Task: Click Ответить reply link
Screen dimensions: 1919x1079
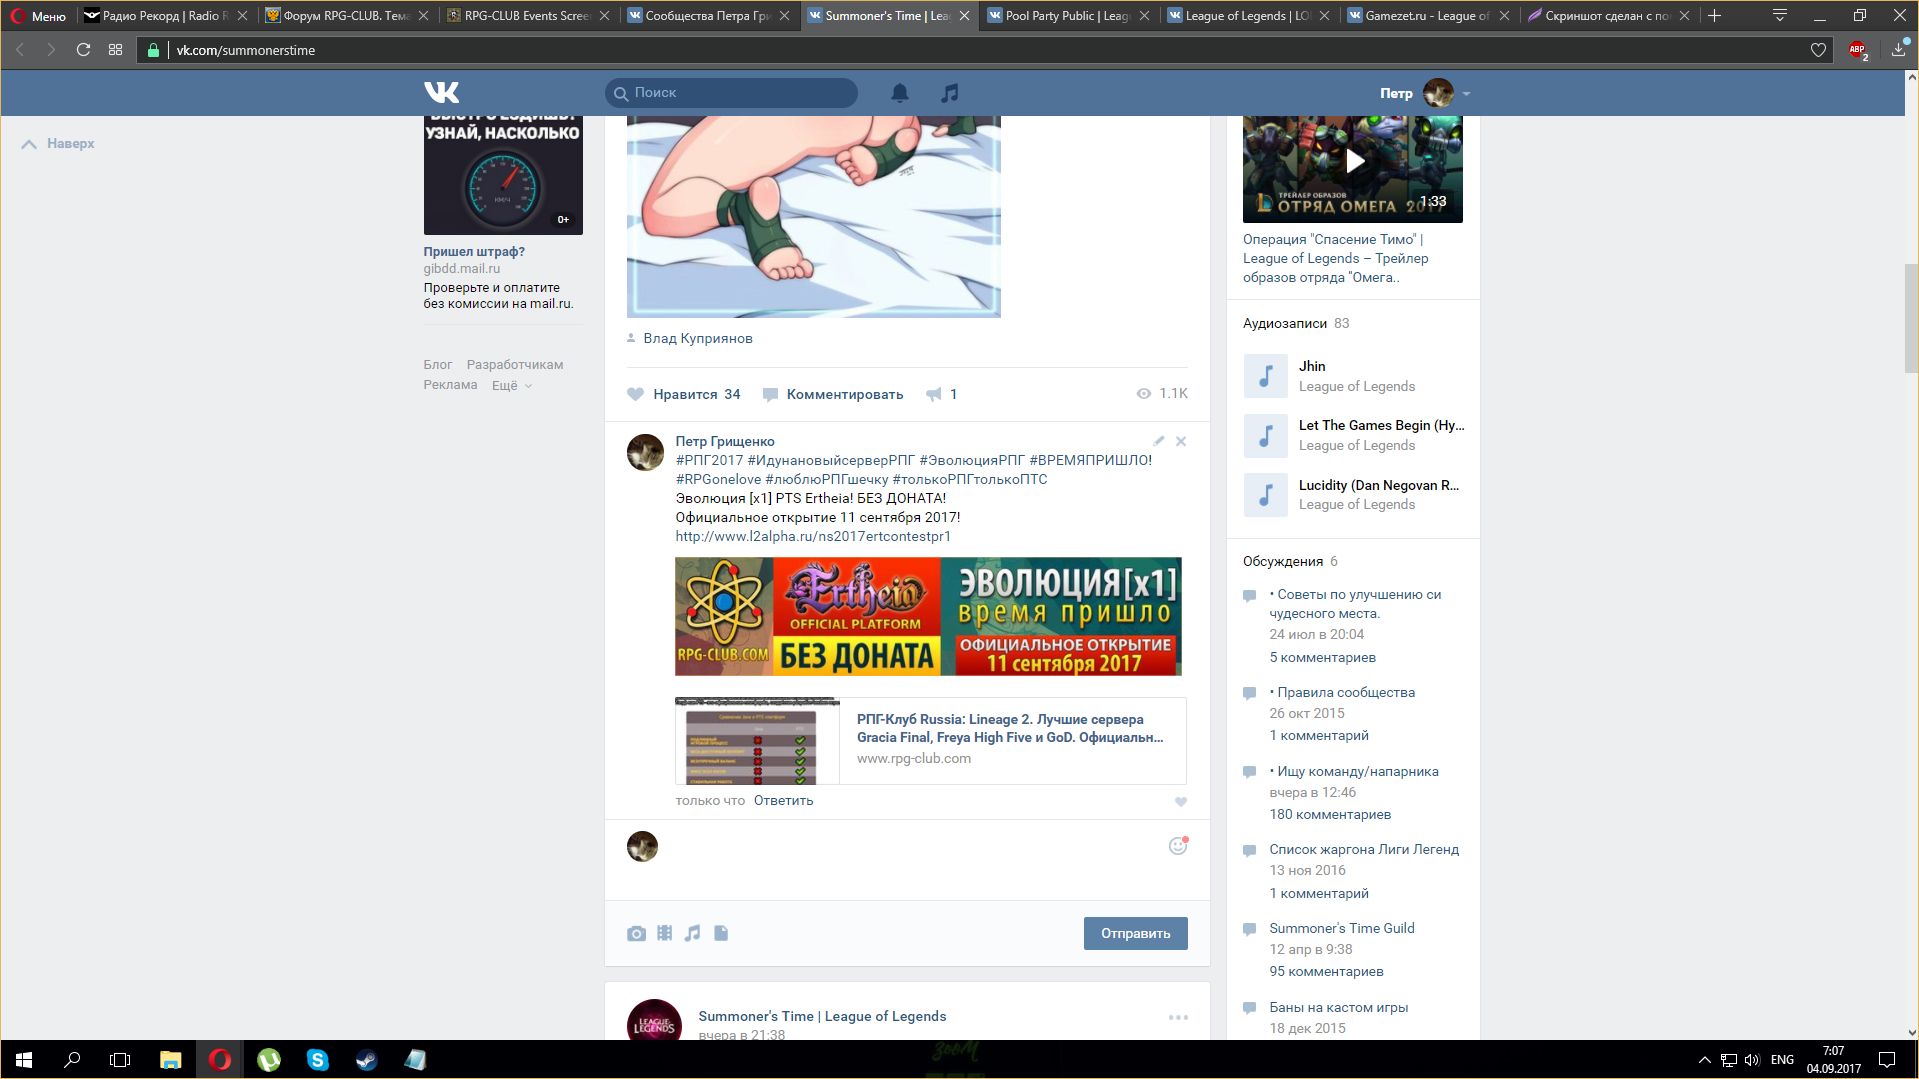Action: [783, 801]
